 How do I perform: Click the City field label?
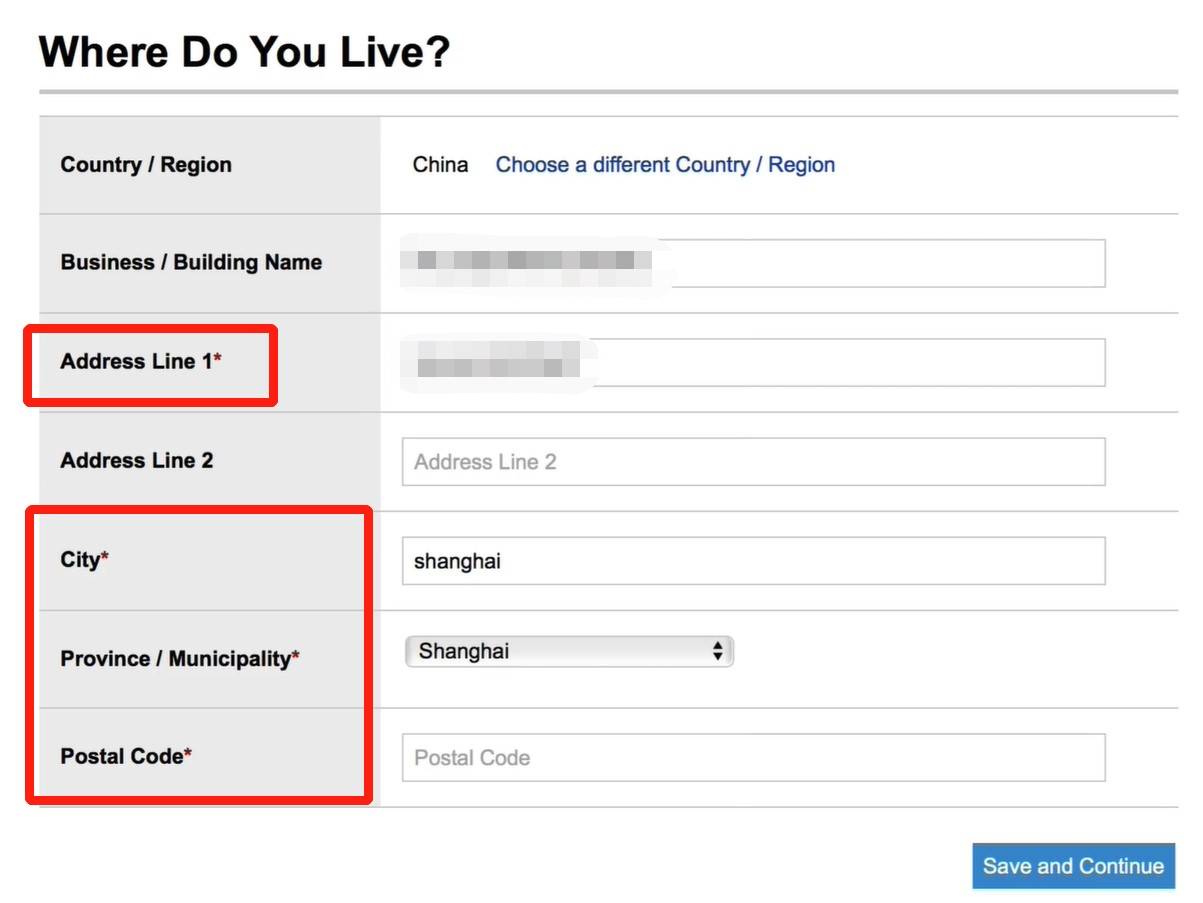coord(80,560)
